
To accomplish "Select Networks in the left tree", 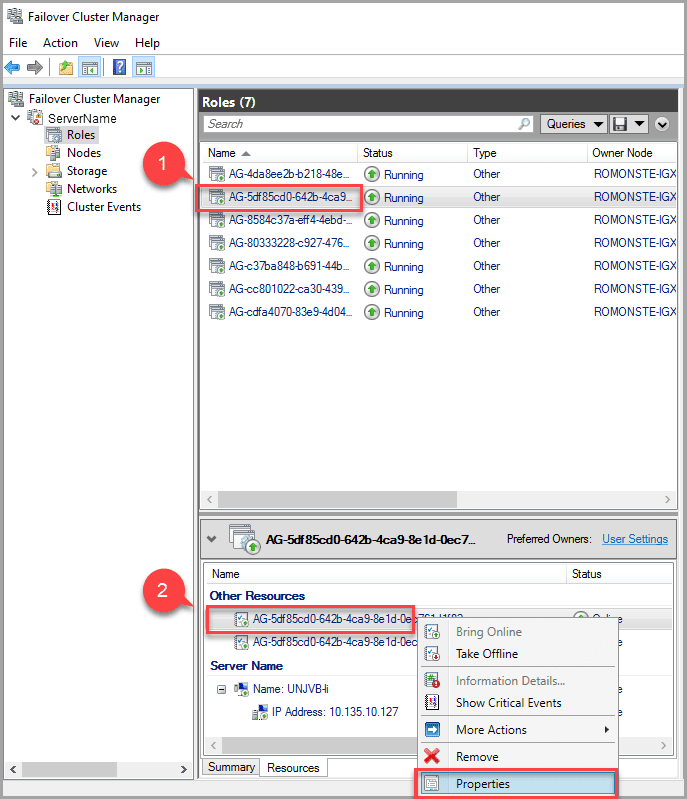I will pyautogui.click(x=91, y=189).
